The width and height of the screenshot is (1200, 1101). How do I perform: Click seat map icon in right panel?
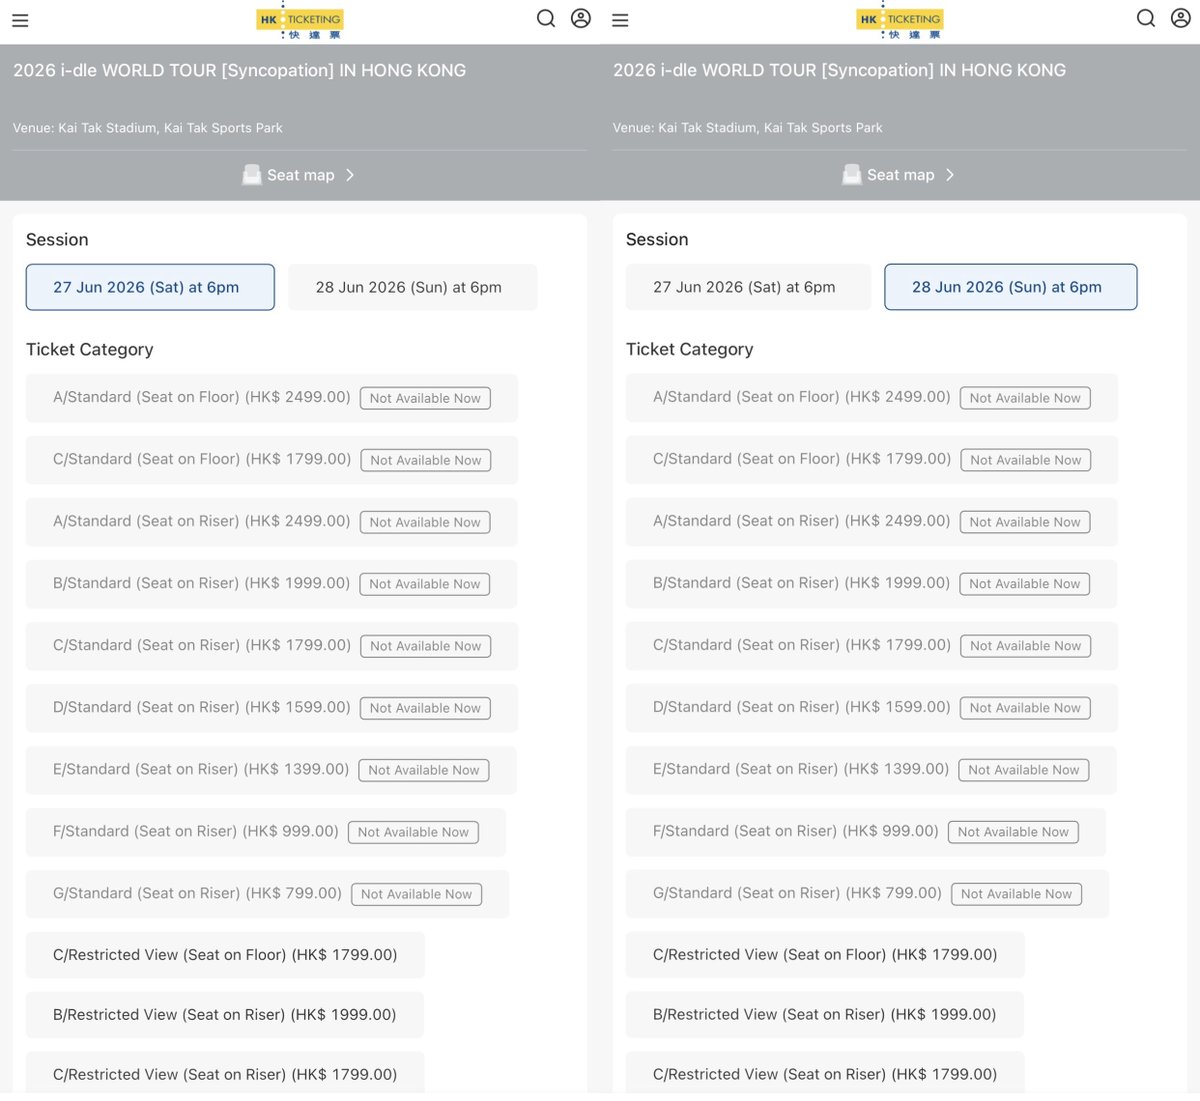[852, 175]
